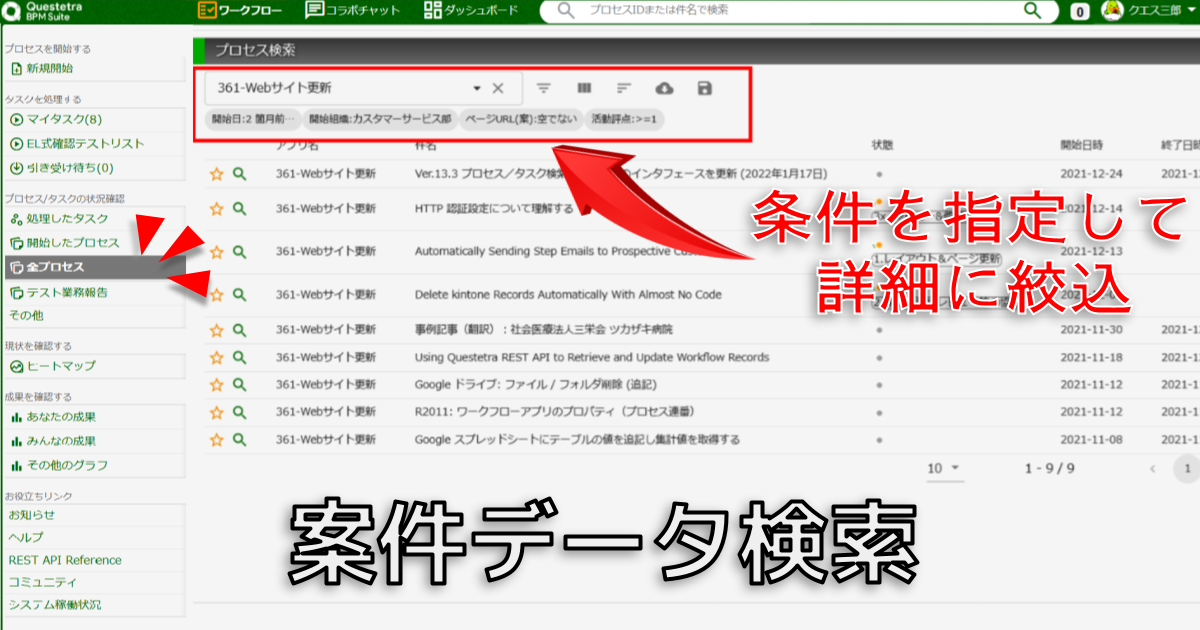This screenshot has width=1200, height=630.
Task: Select 全プロセス in the sidebar
Action: (93, 268)
